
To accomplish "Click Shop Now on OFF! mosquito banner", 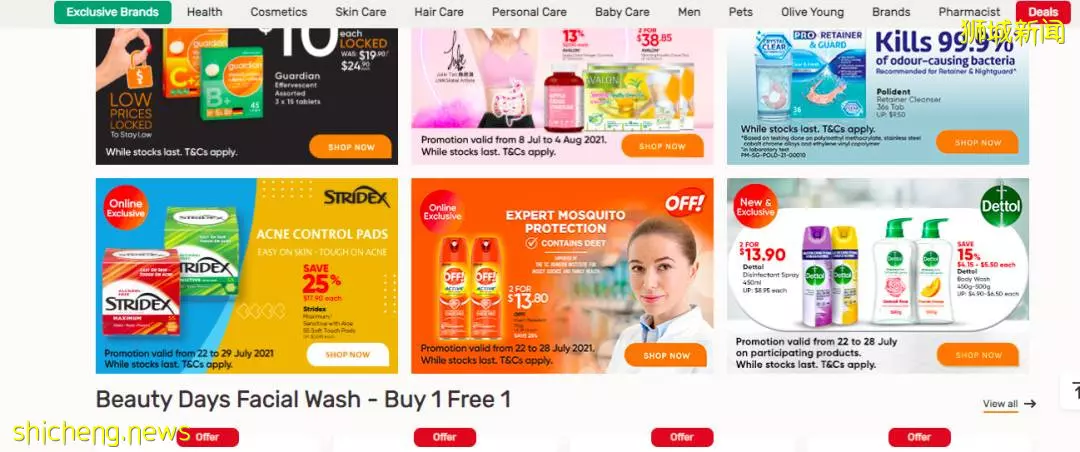I will [665, 356].
